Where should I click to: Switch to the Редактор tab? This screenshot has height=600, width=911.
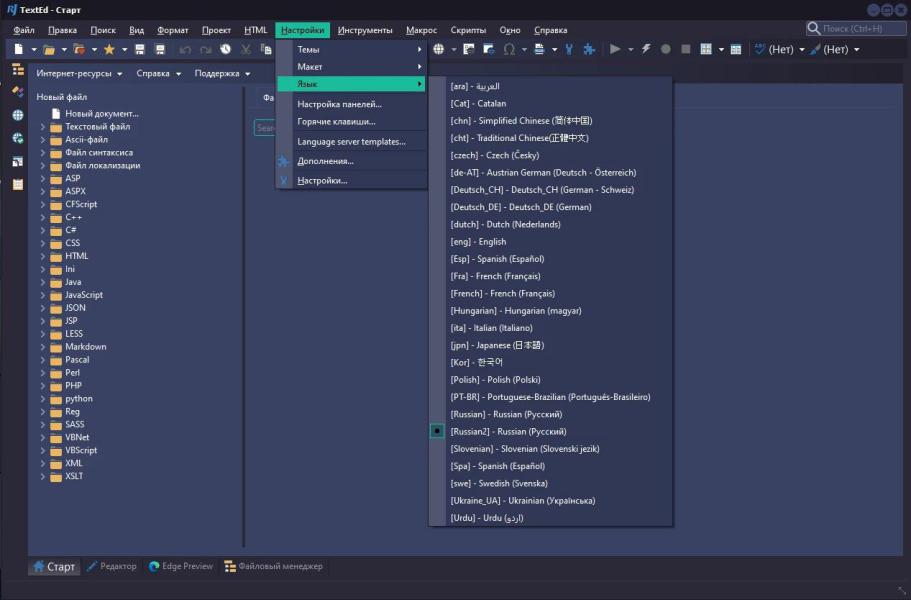[112, 566]
